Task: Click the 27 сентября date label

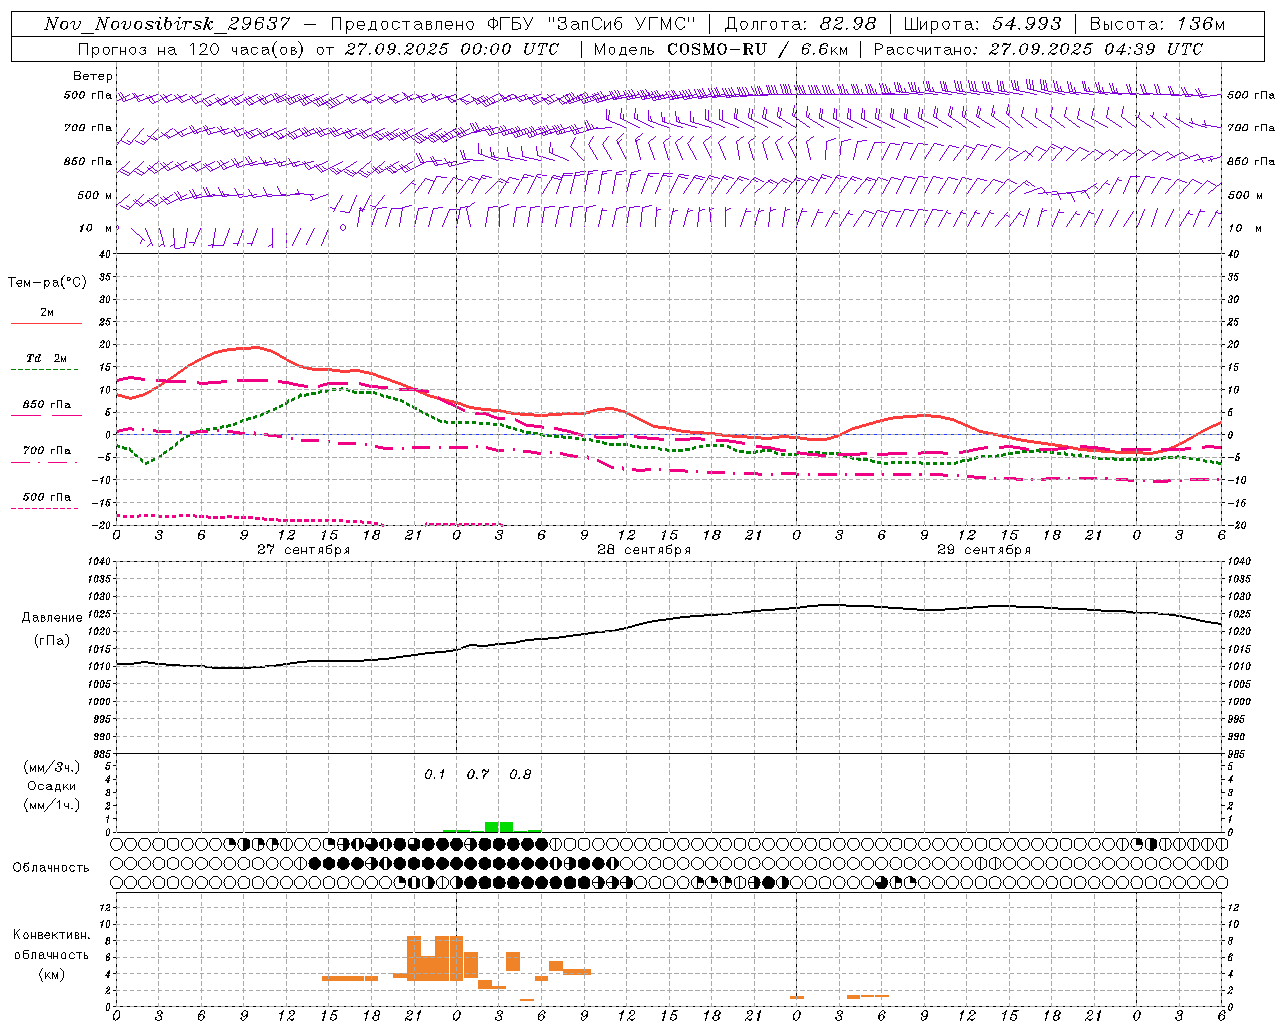Action: click(303, 549)
